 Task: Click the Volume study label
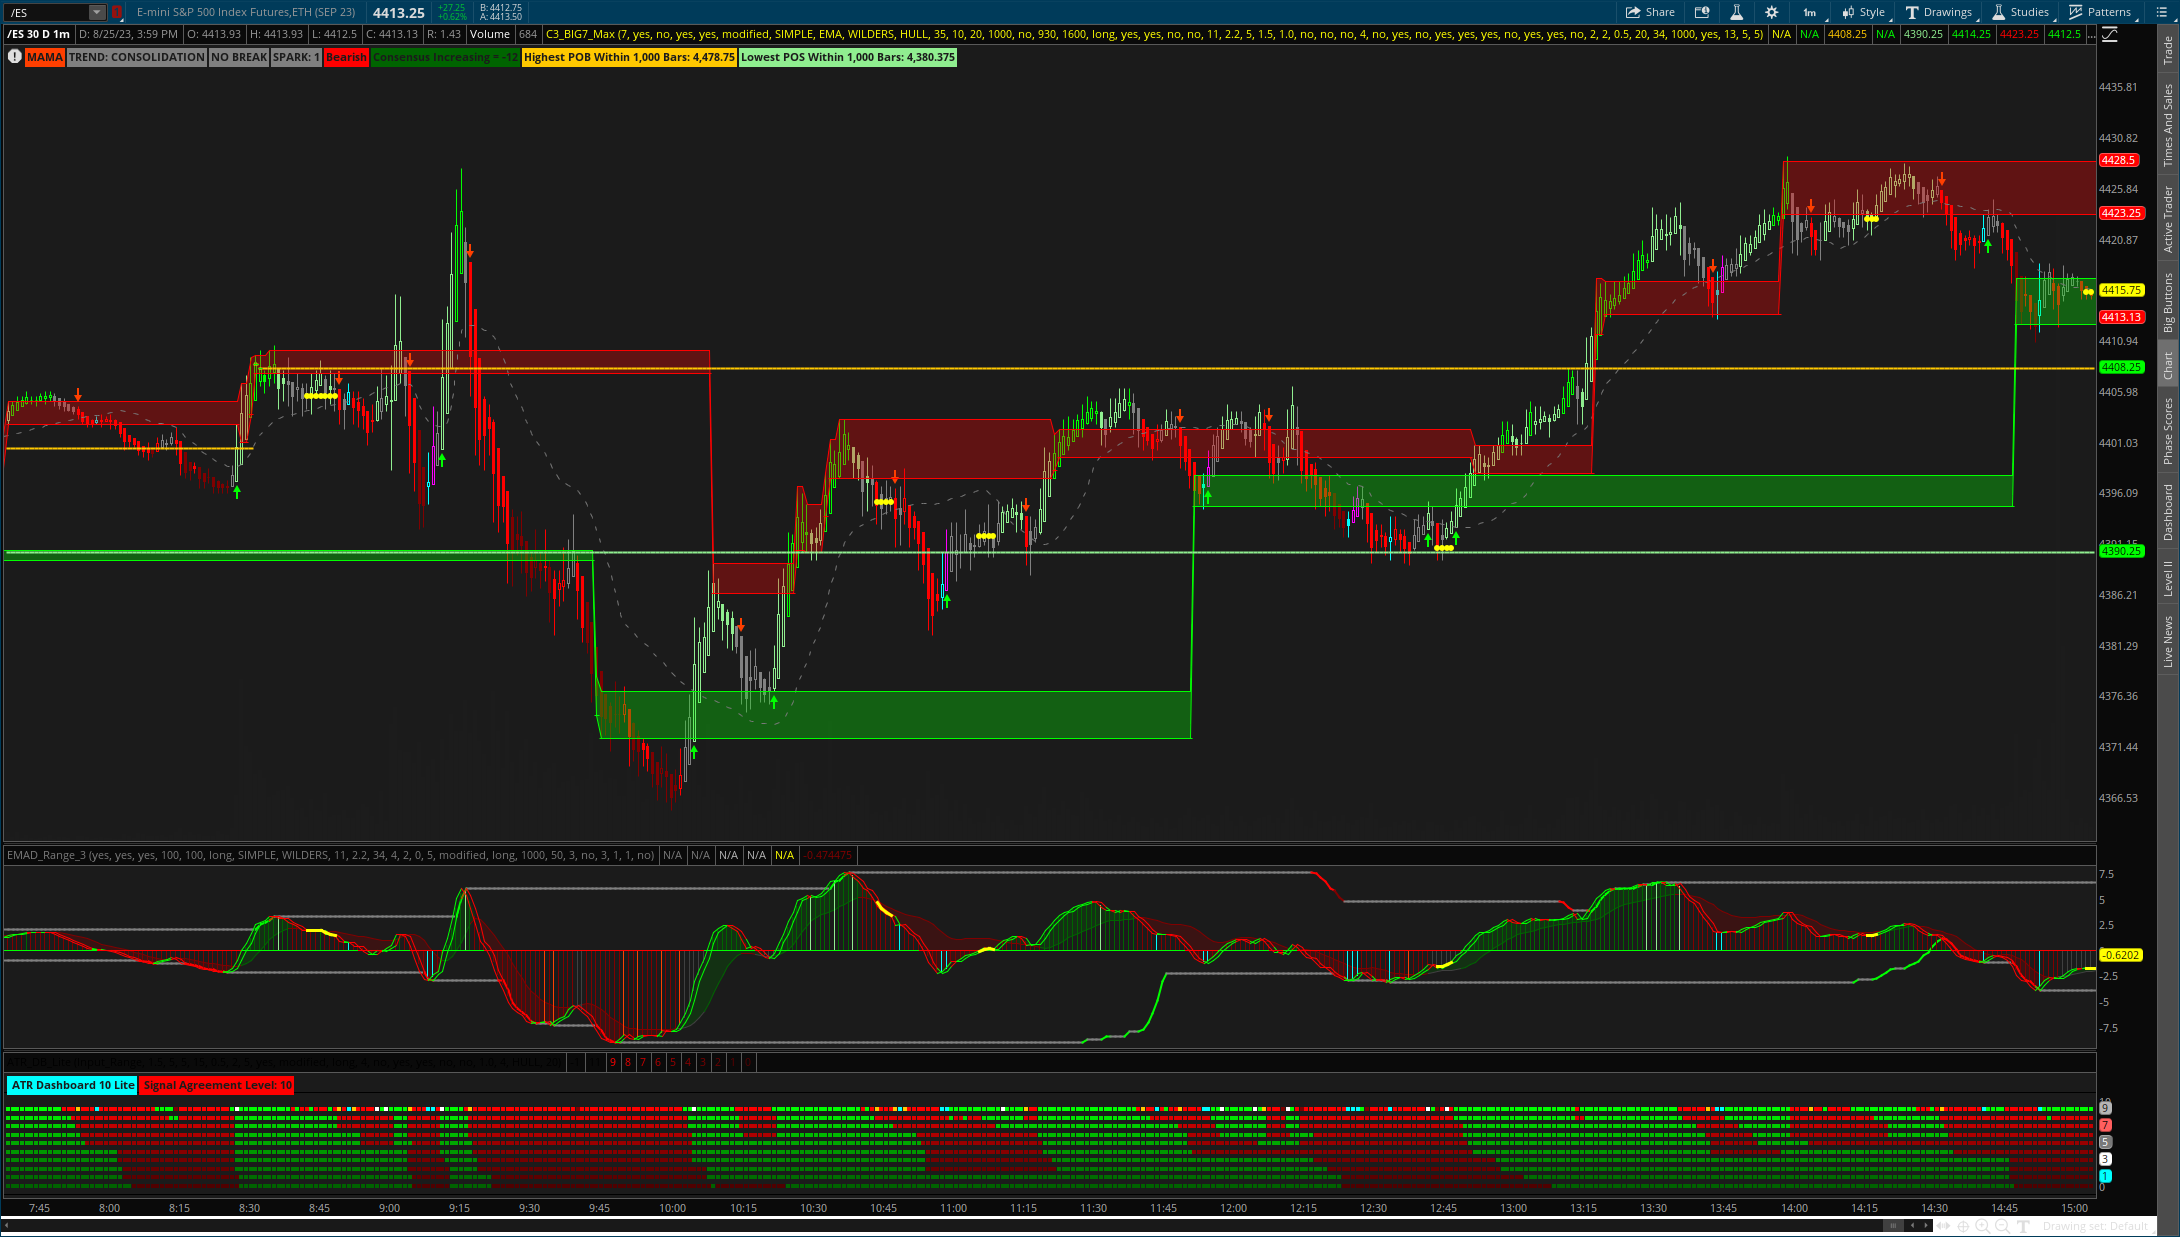[x=490, y=34]
